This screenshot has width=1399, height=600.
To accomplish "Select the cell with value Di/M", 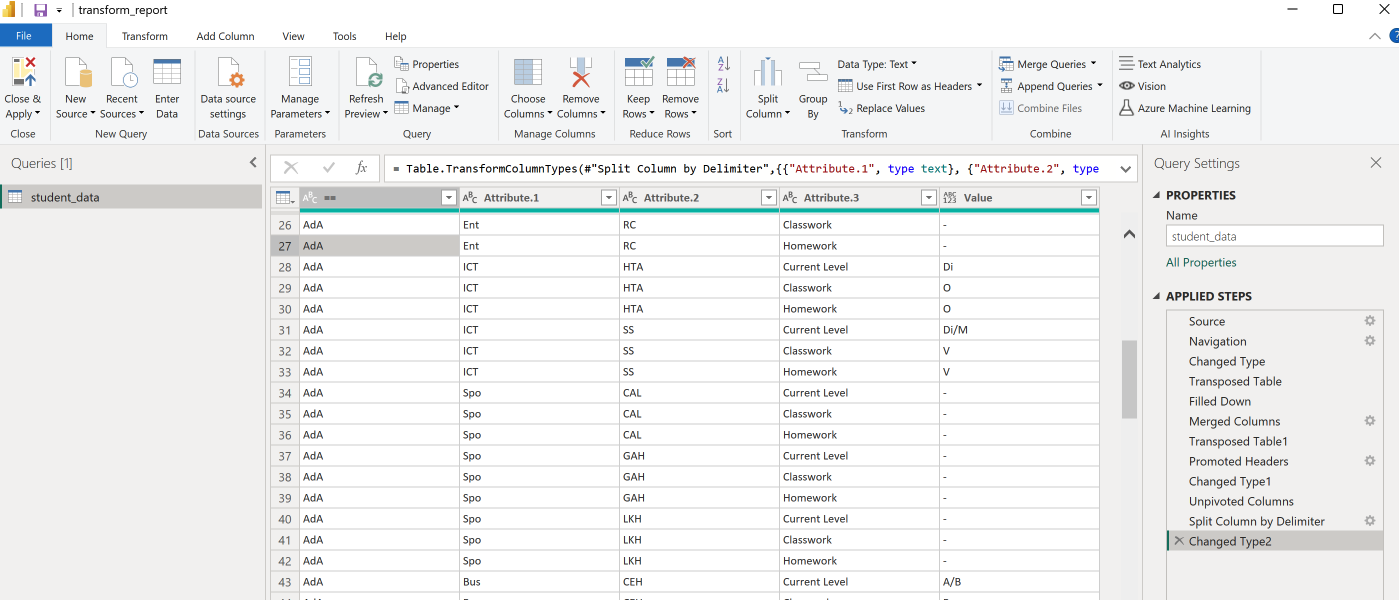I will (x=1019, y=330).
